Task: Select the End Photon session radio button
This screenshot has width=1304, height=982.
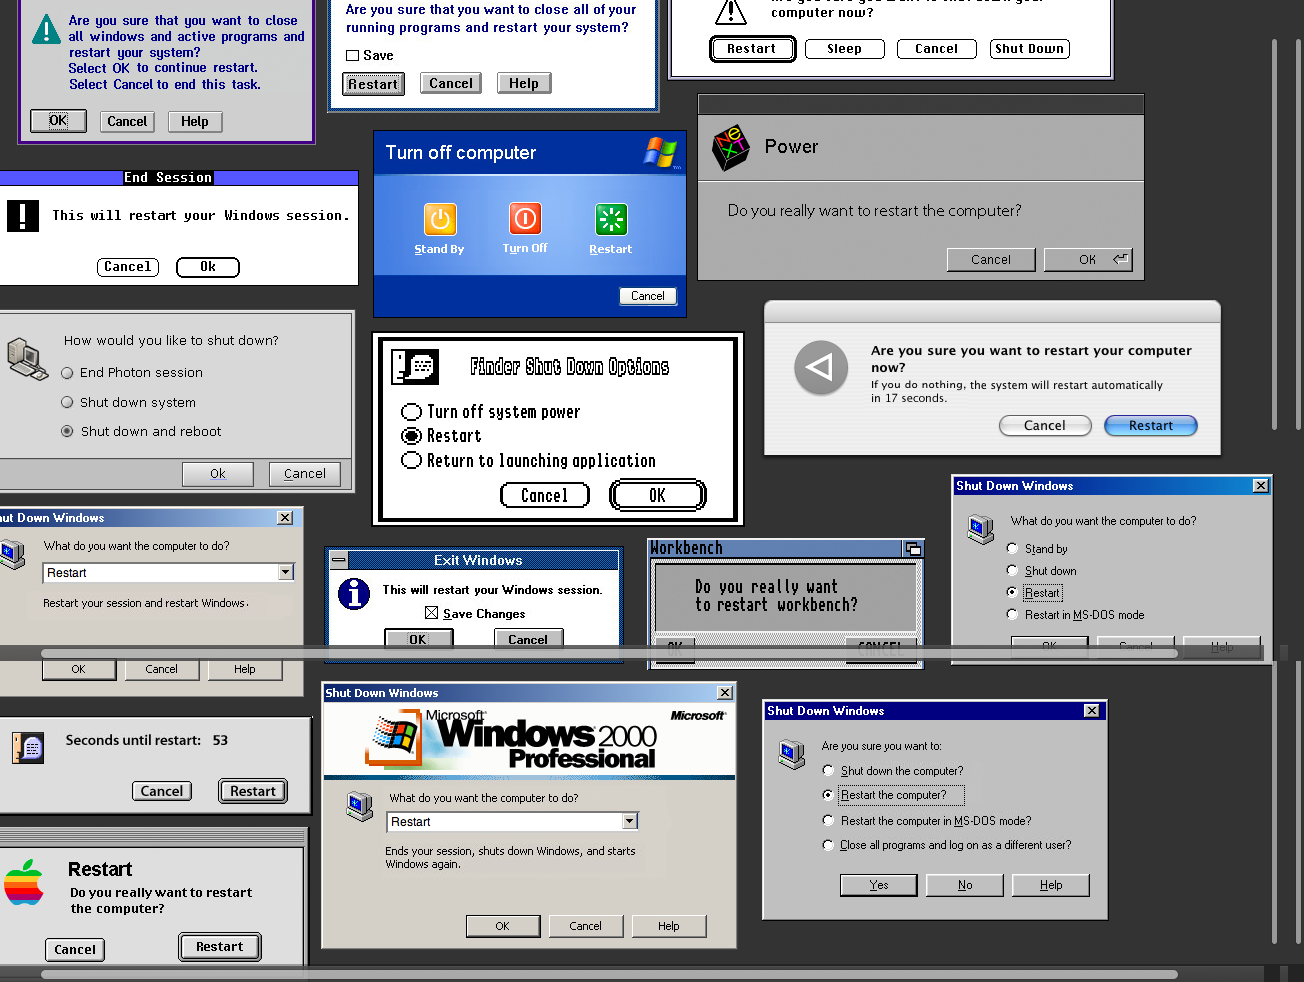Action: pos(67,373)
